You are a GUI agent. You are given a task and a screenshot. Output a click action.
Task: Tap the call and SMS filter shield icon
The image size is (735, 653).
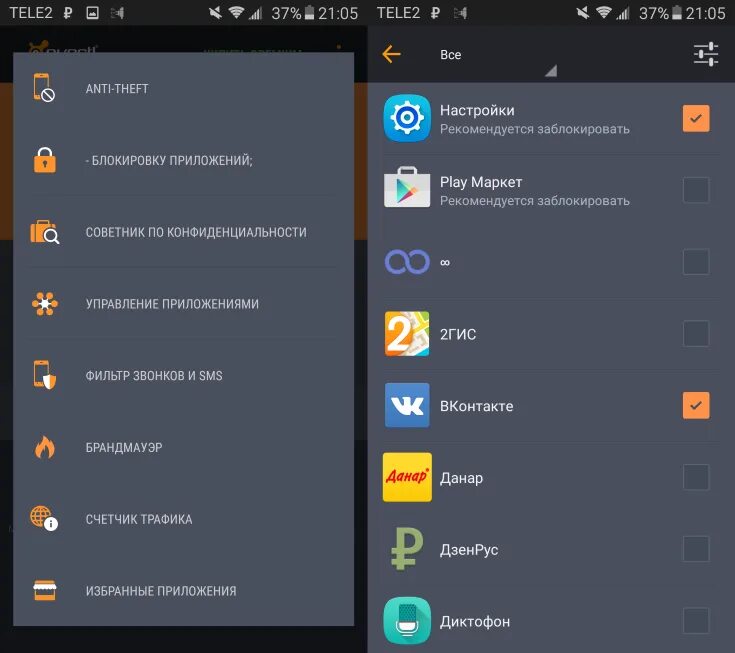(45, 375)
